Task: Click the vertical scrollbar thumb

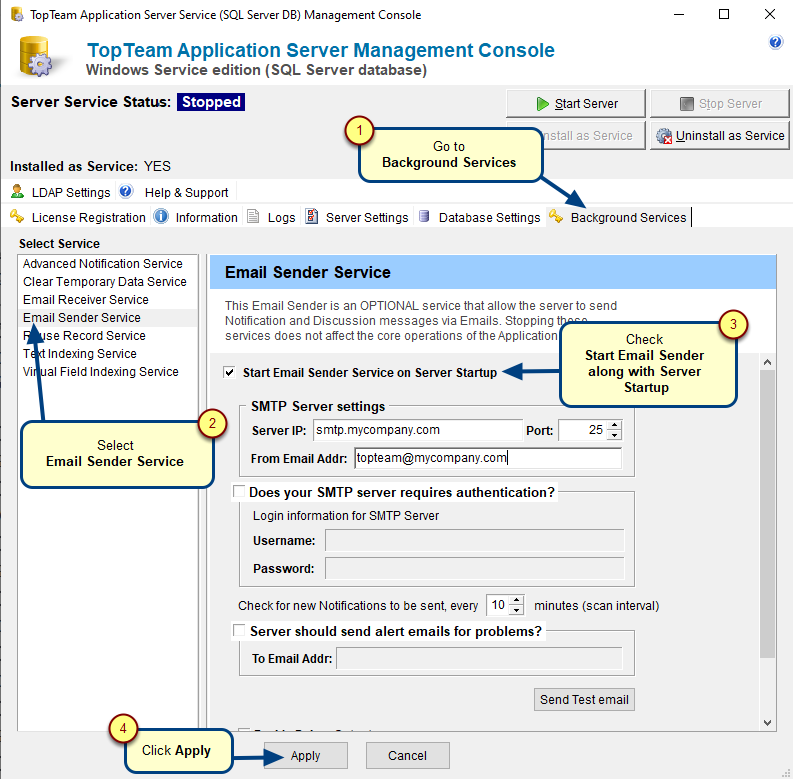Action: [x=767, y=513]
